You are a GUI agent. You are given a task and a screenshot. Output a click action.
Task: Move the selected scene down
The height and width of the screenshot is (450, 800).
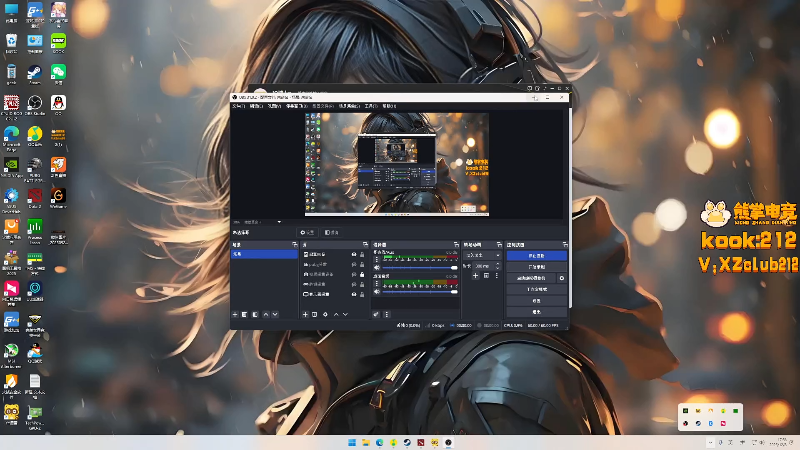(275, 314)
